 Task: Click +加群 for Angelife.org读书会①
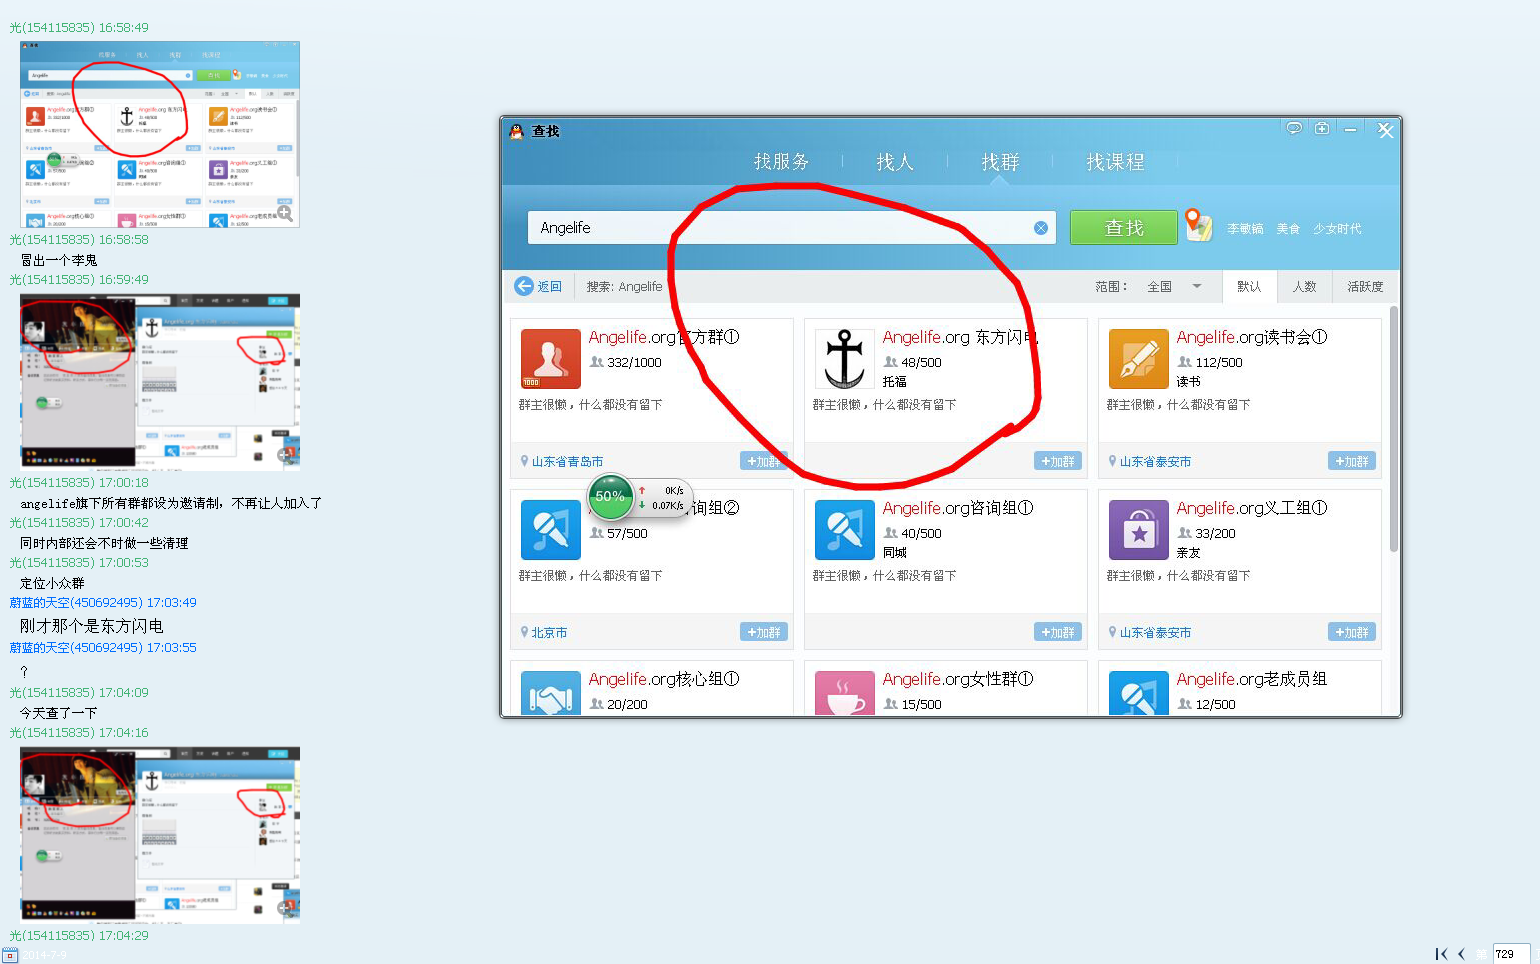[1351, 461]
